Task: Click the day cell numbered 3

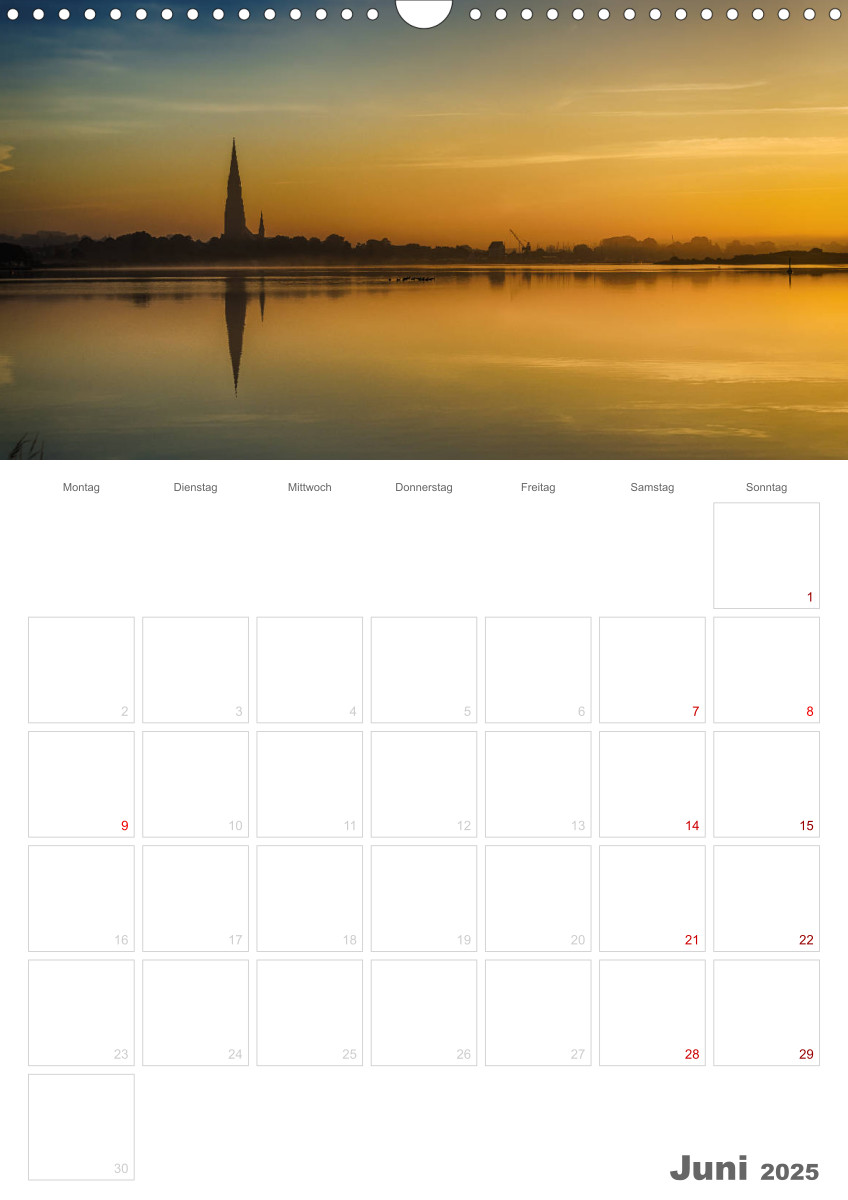Action: tap(195, 670)
